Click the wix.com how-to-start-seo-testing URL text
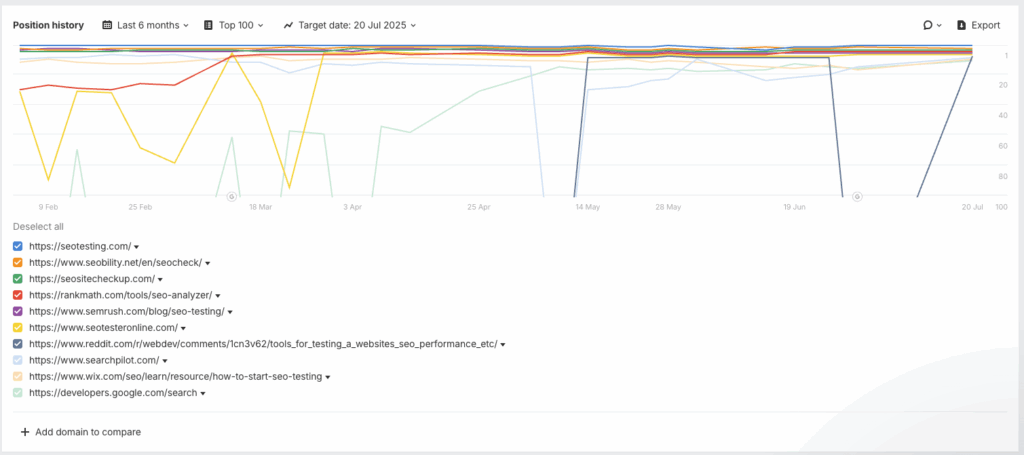Image resolution: width=1024 pixels, height=455 pixels. tap(176, 377)
